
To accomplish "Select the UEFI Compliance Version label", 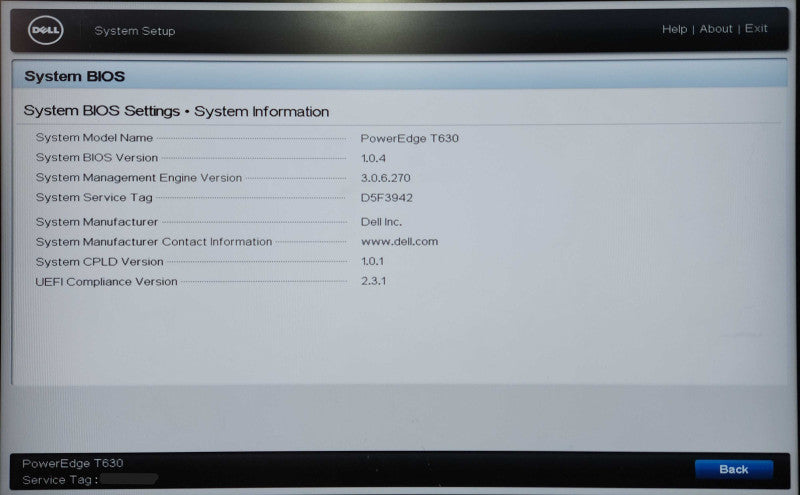I will (x=106, y=282).
